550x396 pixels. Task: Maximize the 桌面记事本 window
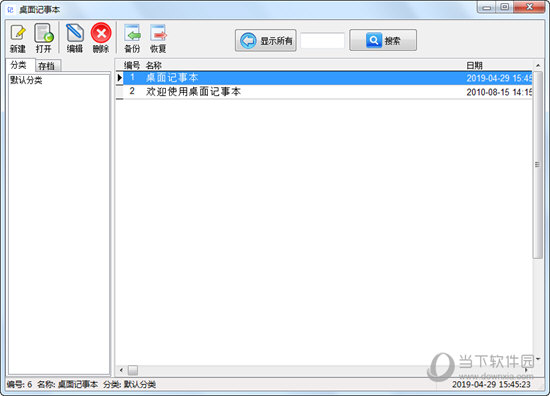[504, 7]
